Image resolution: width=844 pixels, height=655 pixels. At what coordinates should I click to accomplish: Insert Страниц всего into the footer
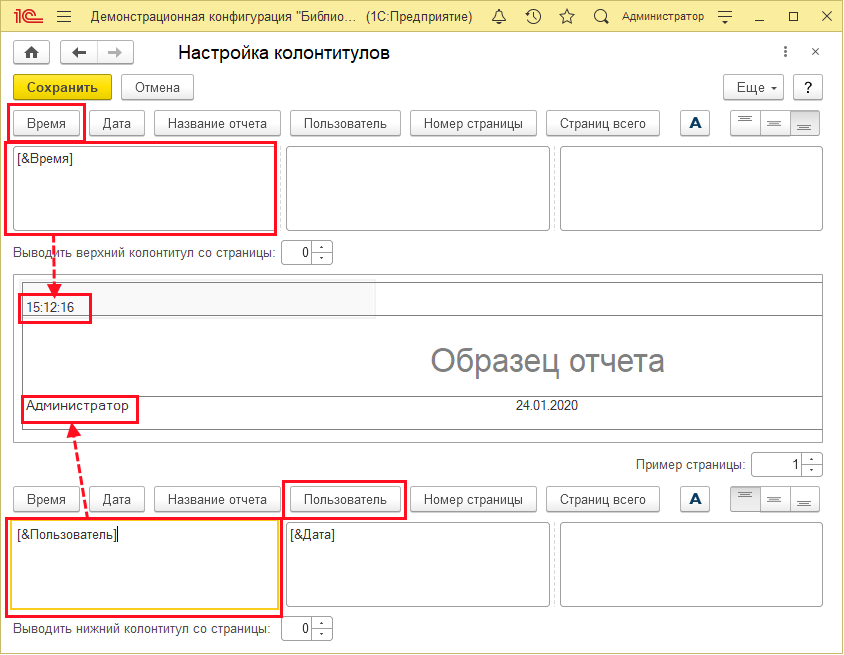click(x=603, y=499)
